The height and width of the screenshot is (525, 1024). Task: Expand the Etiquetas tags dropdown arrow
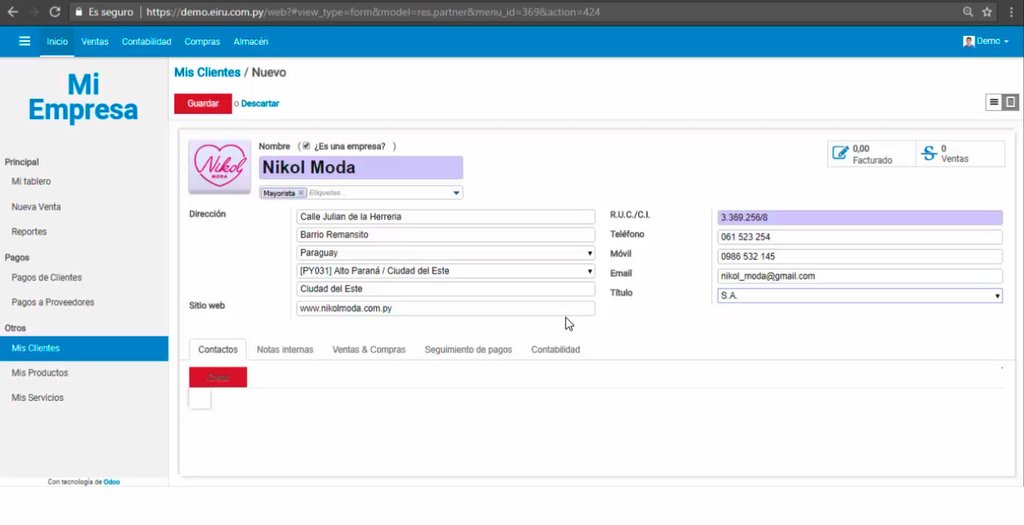pos(456,193)
